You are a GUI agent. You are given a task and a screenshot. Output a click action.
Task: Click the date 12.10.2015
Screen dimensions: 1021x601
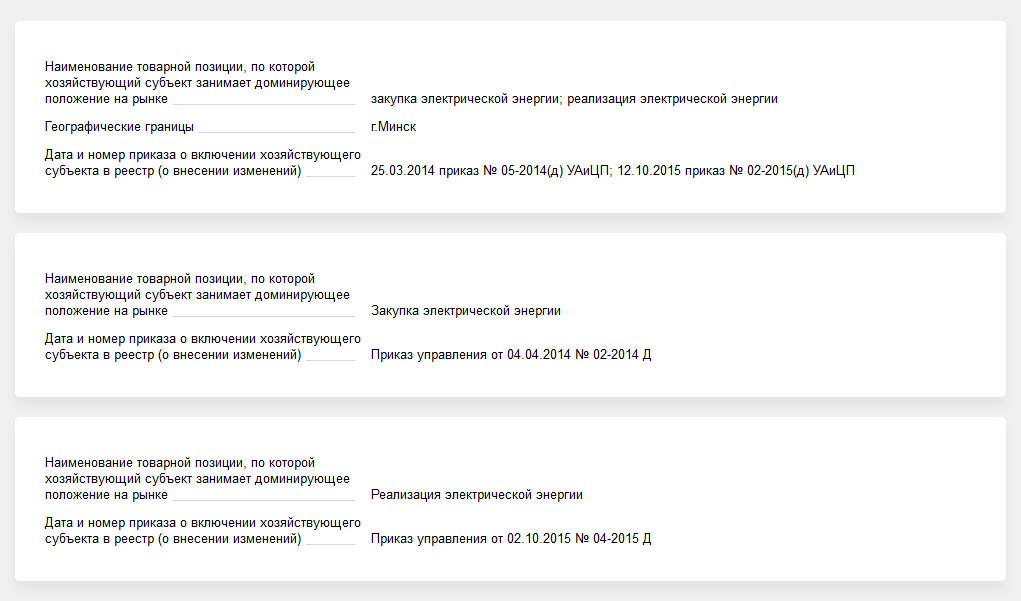coord(649,171)
